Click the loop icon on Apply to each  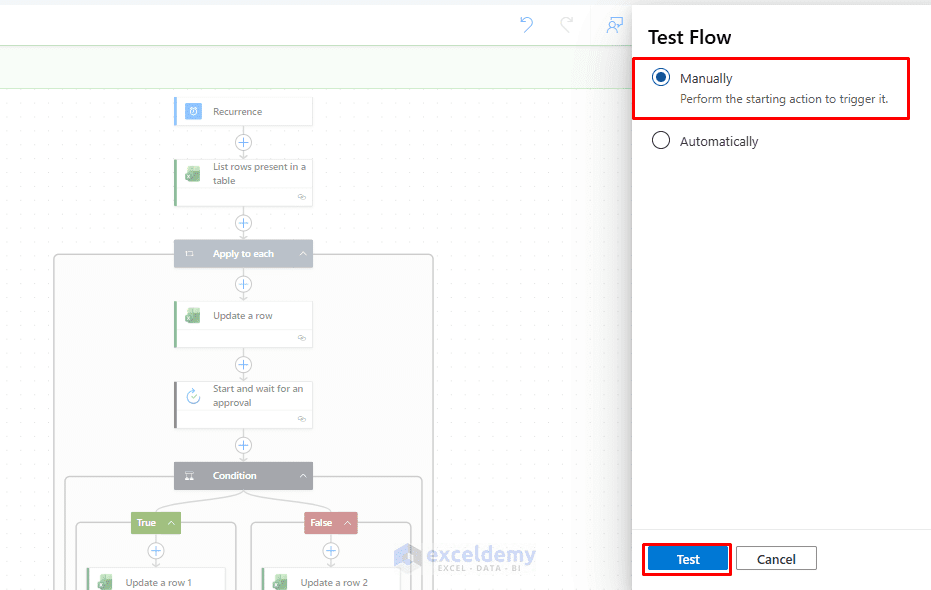[189, 253]
